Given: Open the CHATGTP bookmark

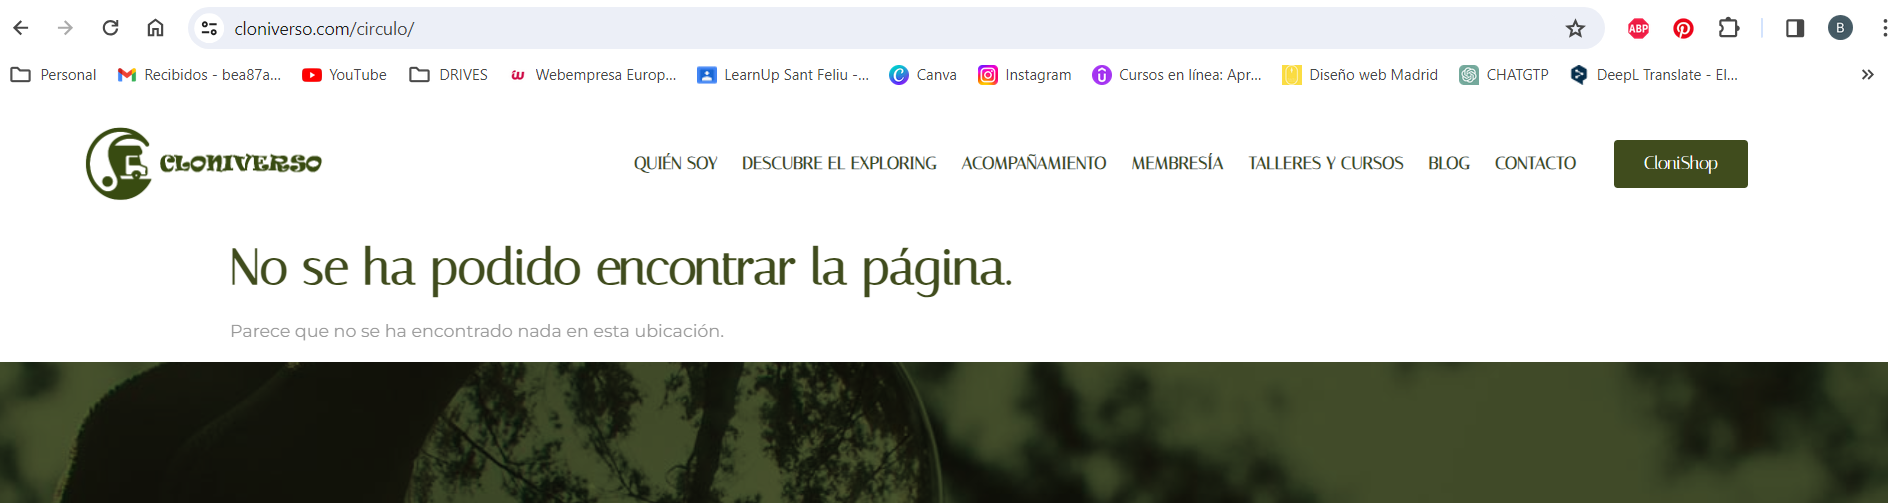Looking at the screenshot, I should (1504, 75).
